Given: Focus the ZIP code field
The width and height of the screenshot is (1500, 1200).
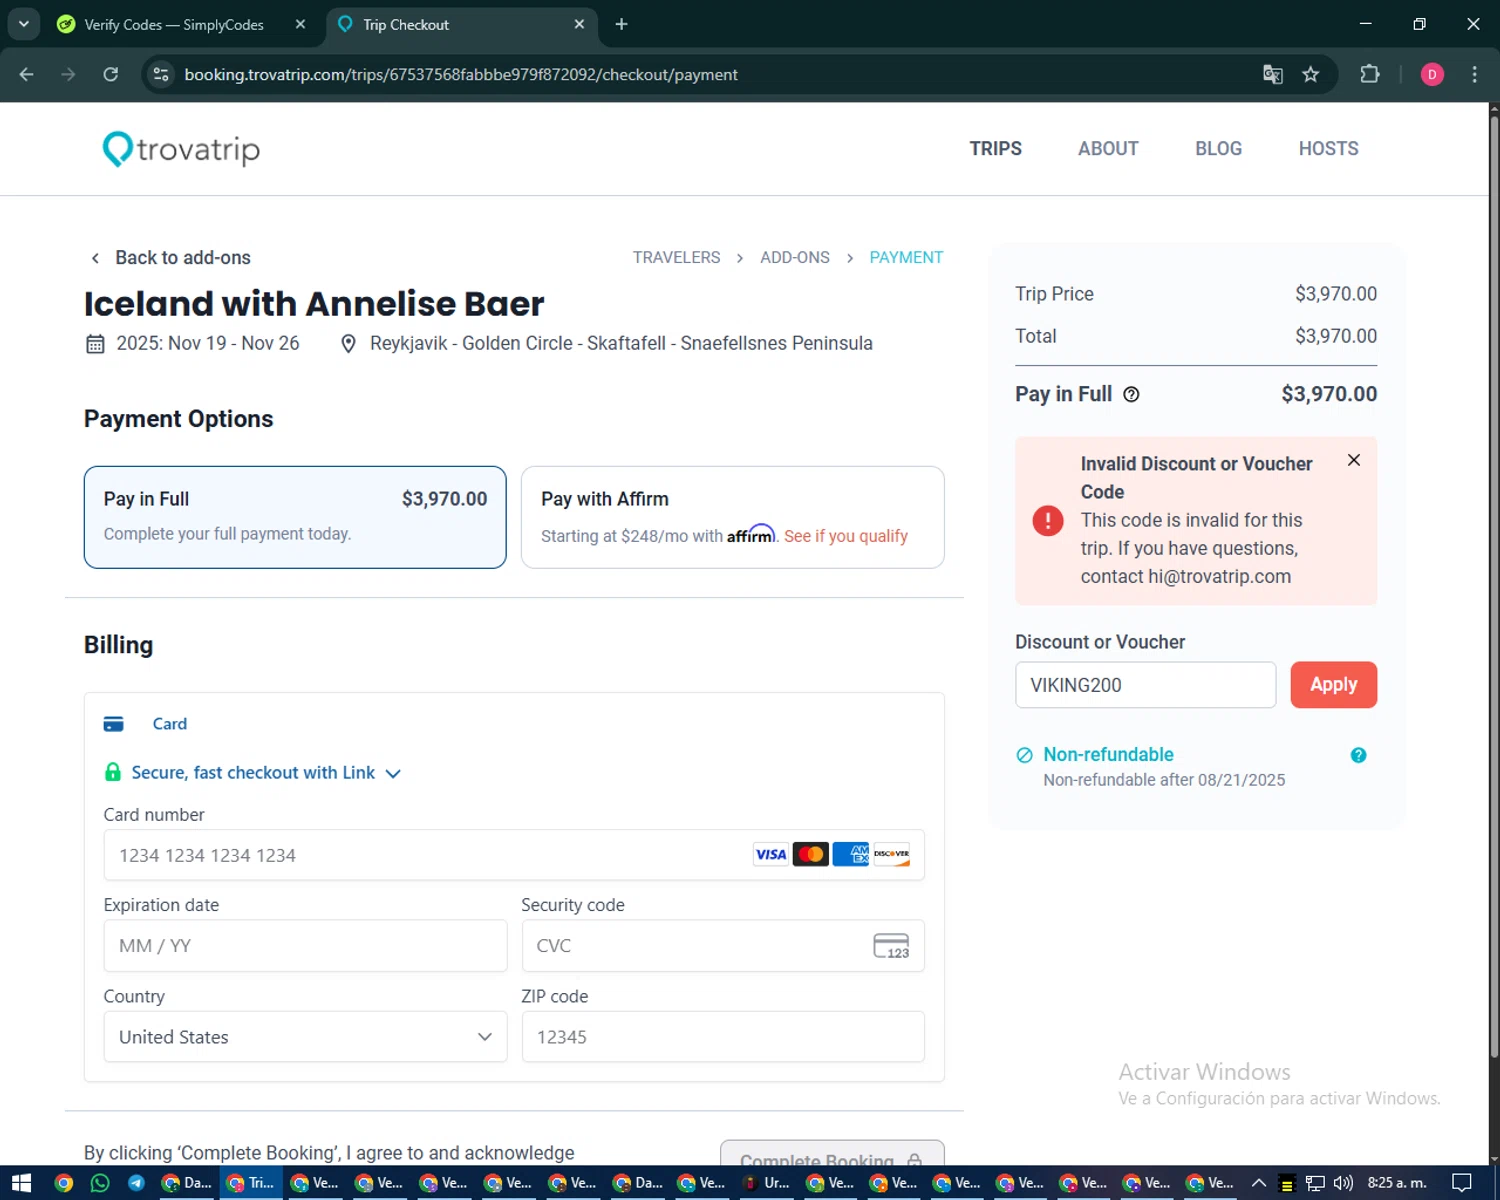Looking at the screenshot, I should click(x=722, y=1037).
